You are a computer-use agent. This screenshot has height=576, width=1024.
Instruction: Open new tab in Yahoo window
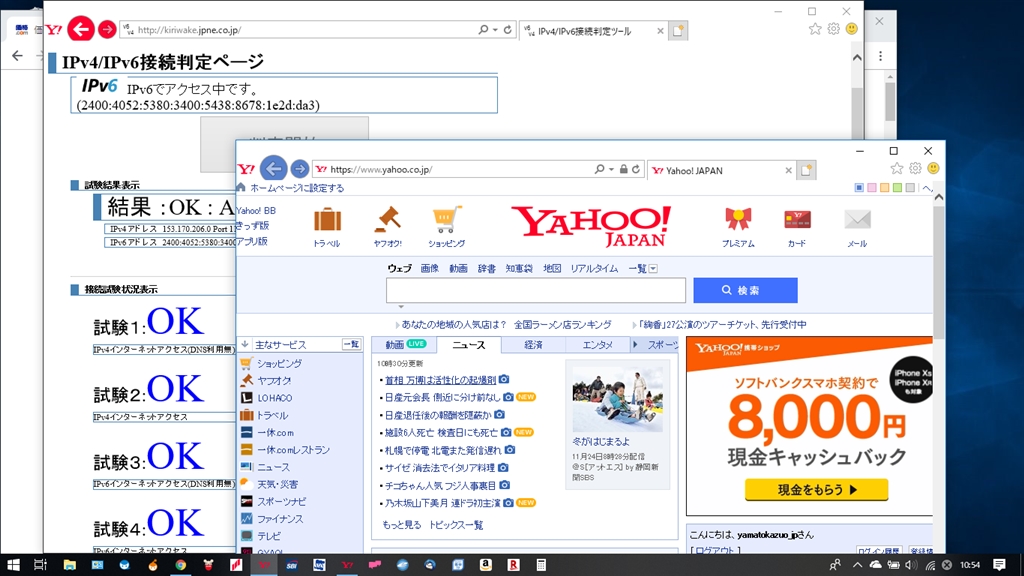[x=807, y=170]
